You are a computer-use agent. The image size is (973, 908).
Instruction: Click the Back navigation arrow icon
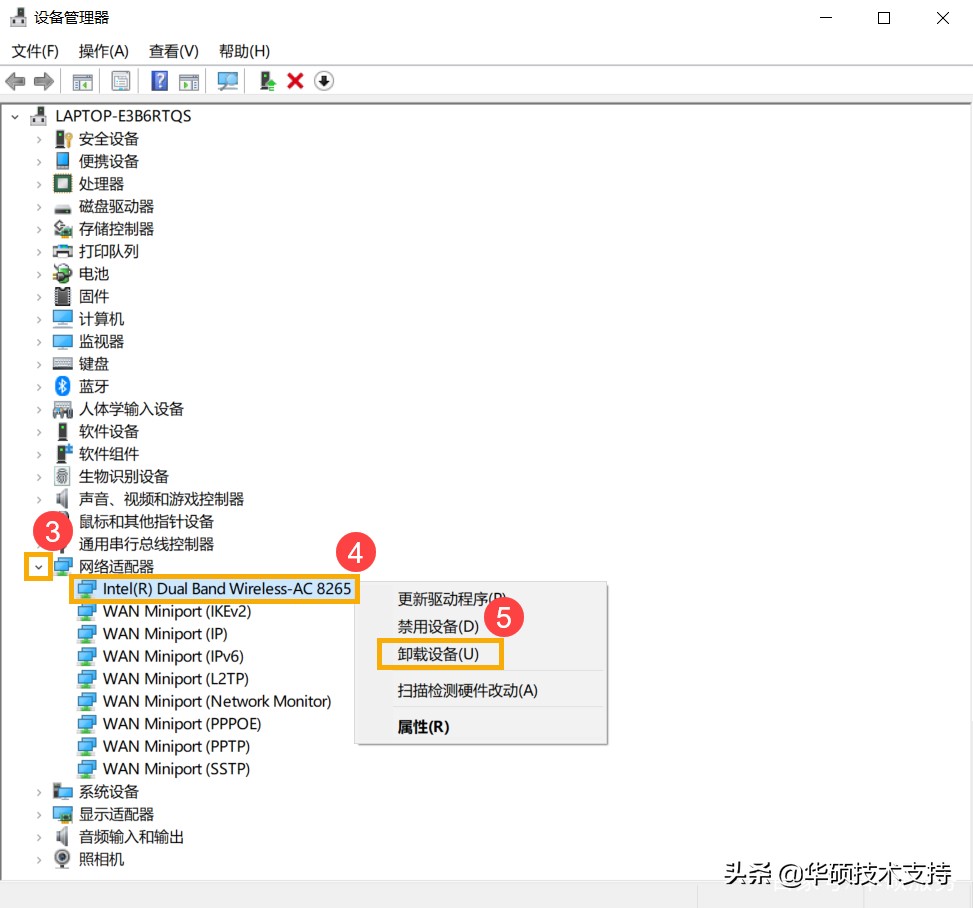pos(16,80)
